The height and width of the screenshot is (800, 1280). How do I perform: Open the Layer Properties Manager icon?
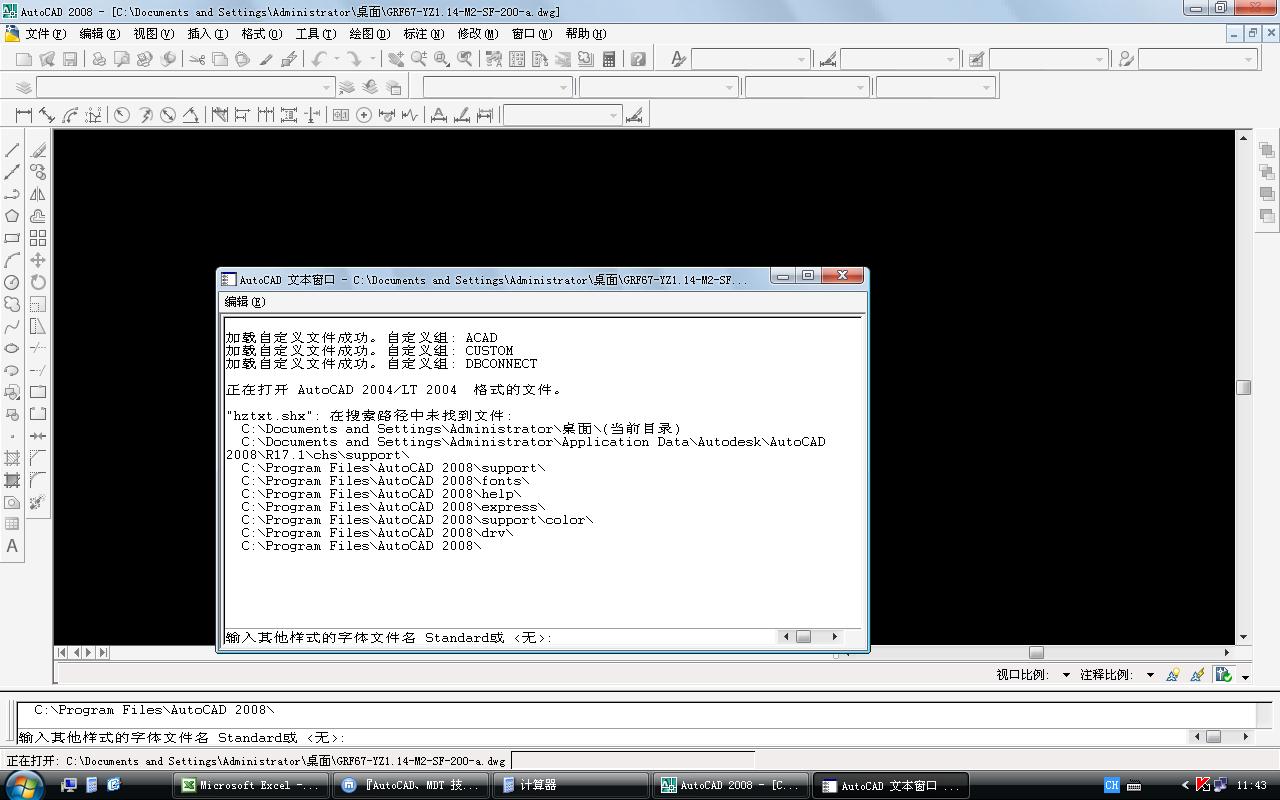tap(24, 87)
